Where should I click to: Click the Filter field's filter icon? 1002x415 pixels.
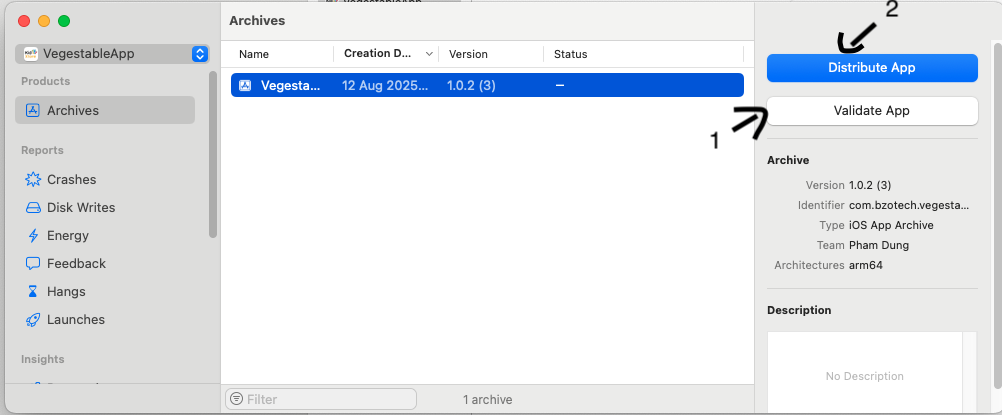click(x=236, y=399)
